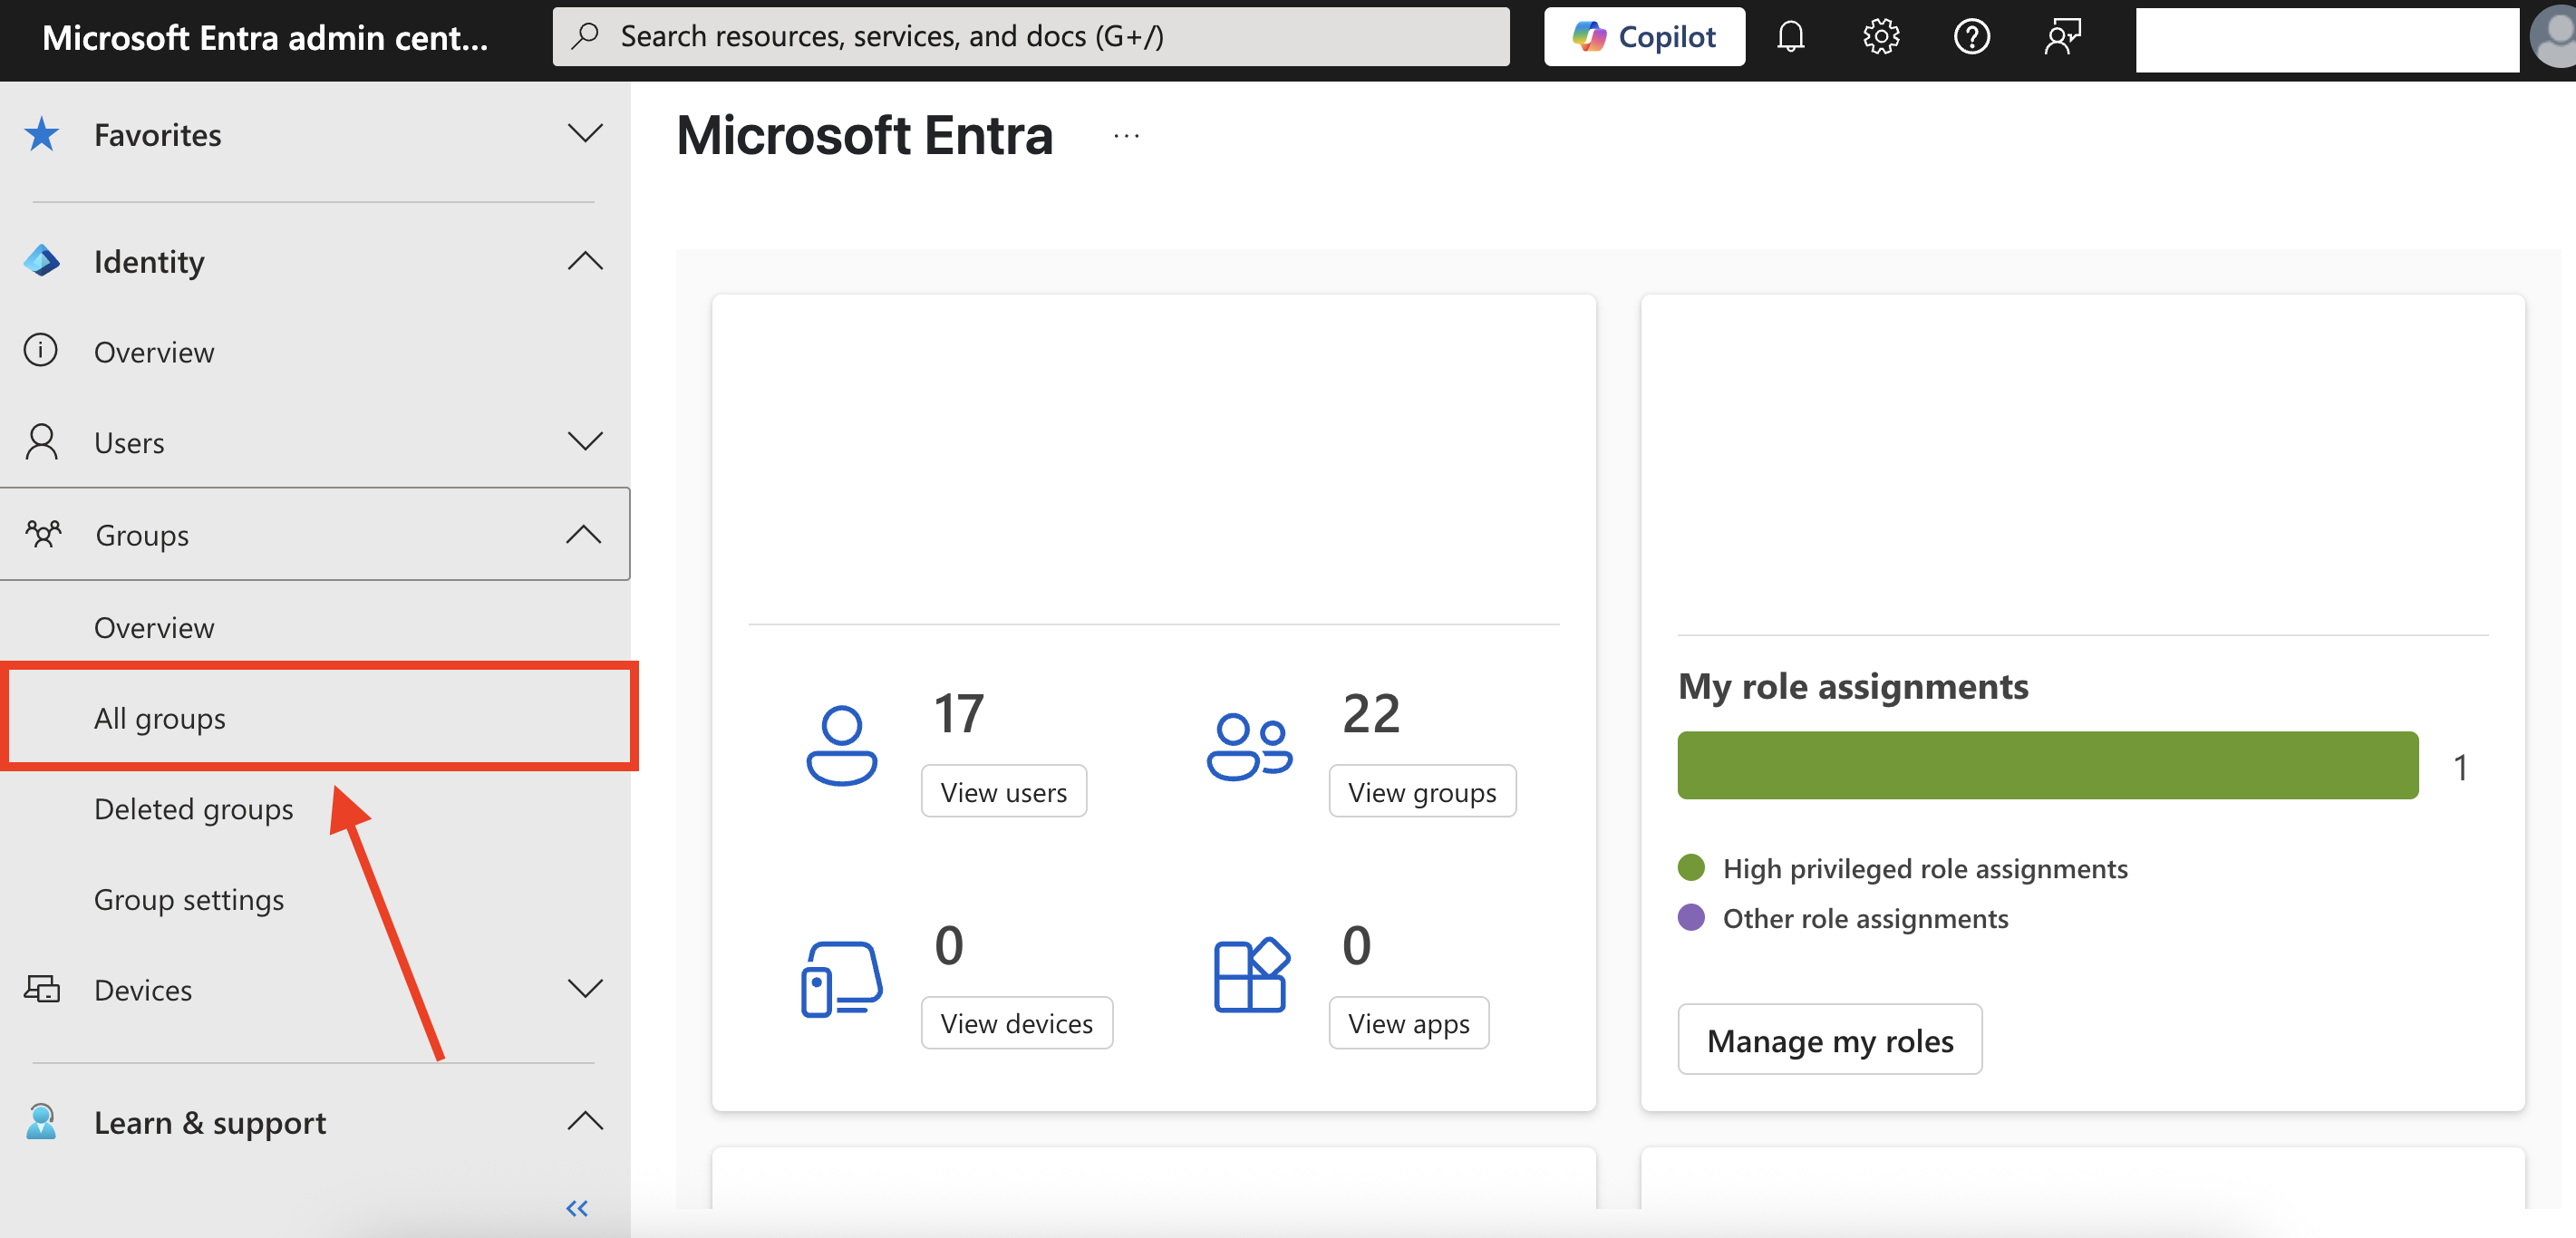Open Deleted groups menu item

click(193, 808)
